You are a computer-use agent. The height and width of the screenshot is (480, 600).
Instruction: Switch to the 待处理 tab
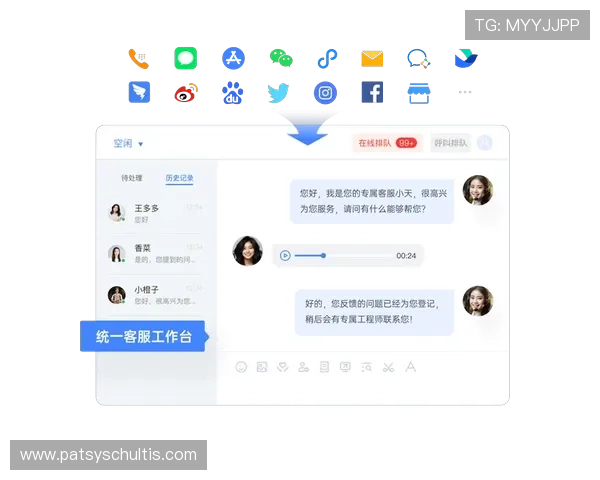pyautogui.click(x=132, y=178)
